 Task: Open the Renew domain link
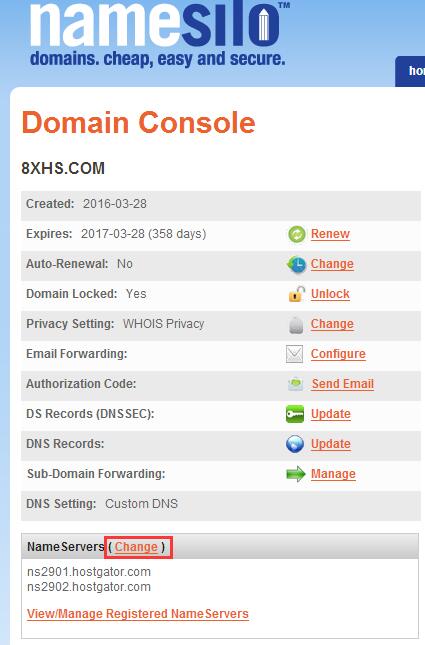(330, 234)
